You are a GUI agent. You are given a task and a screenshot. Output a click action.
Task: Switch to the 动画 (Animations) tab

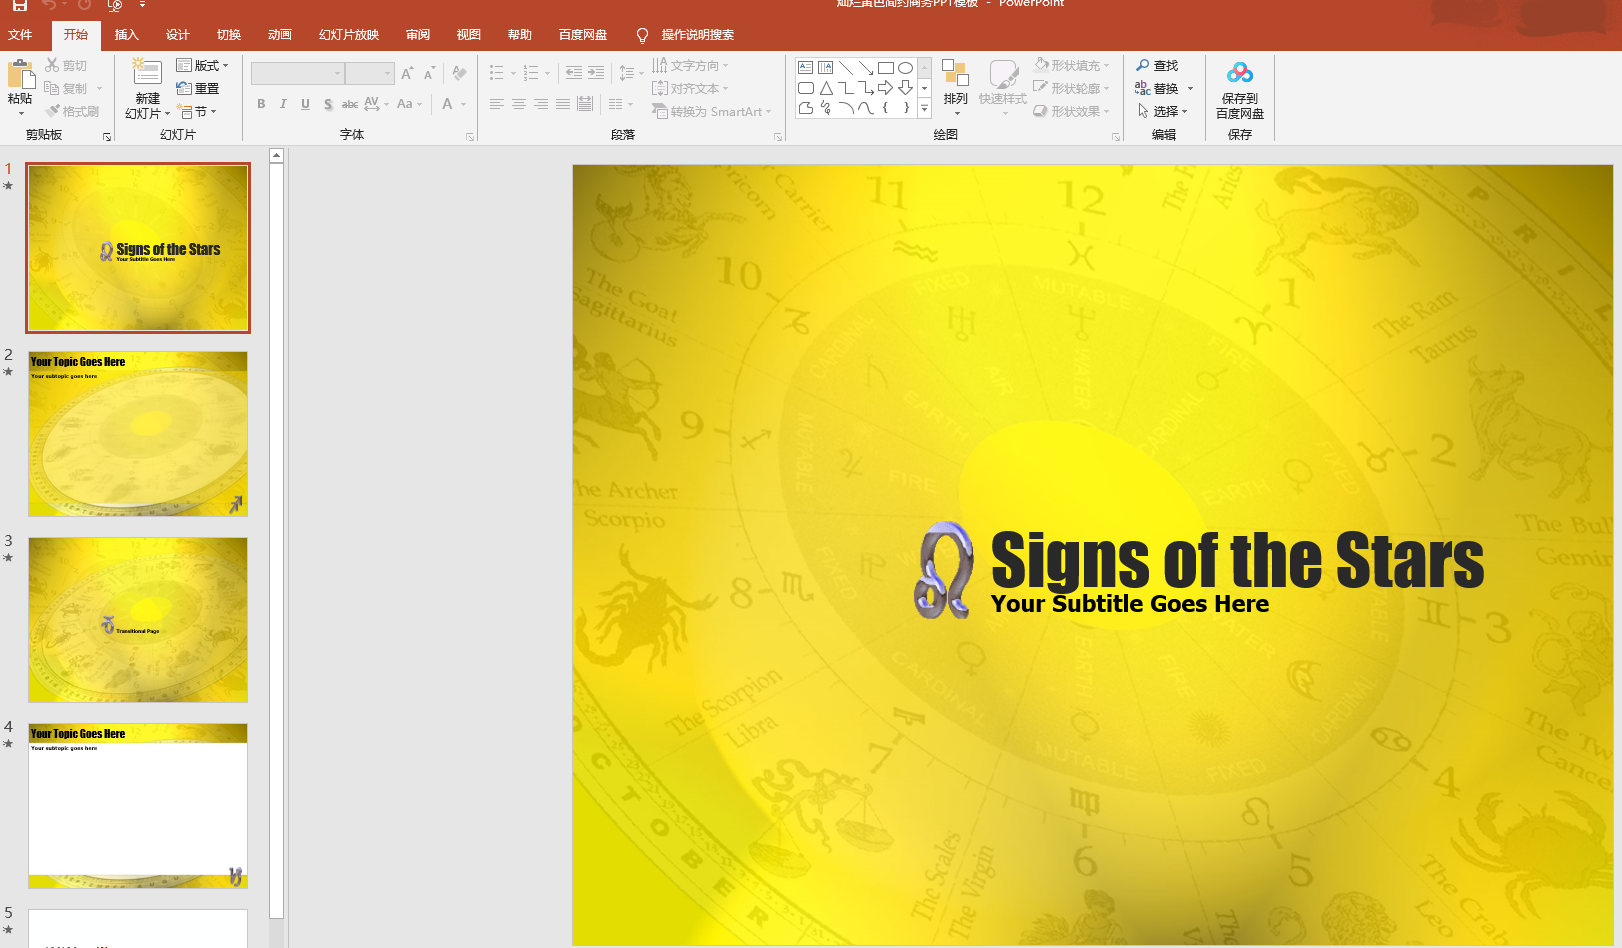click(280, 35)
